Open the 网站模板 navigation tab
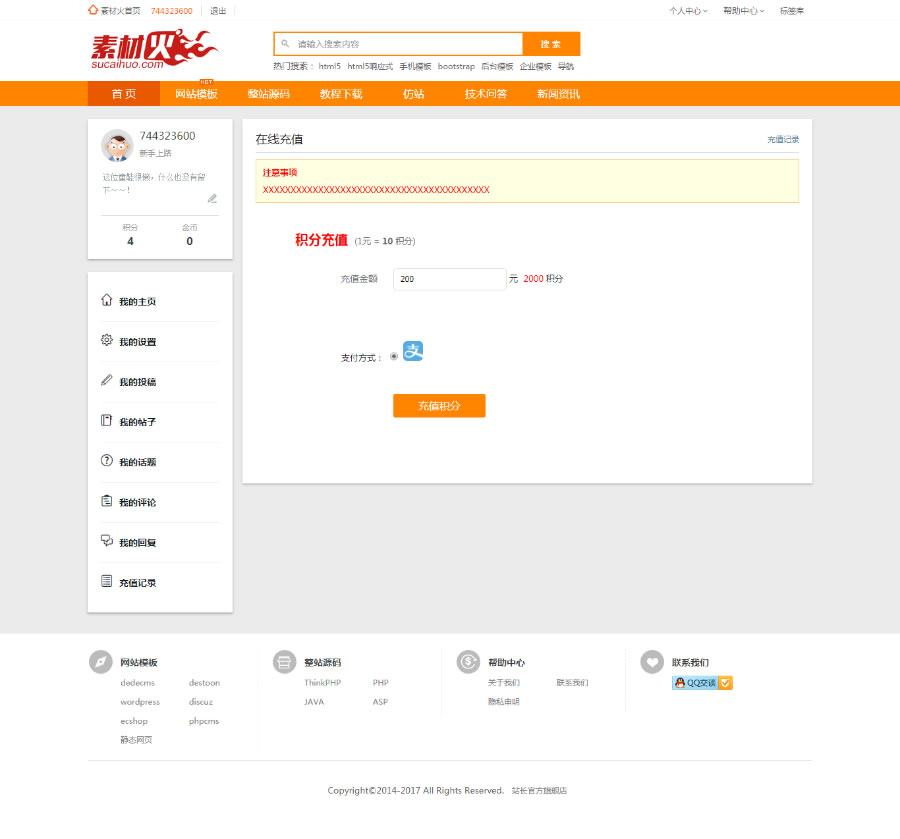 click(196, 94)
